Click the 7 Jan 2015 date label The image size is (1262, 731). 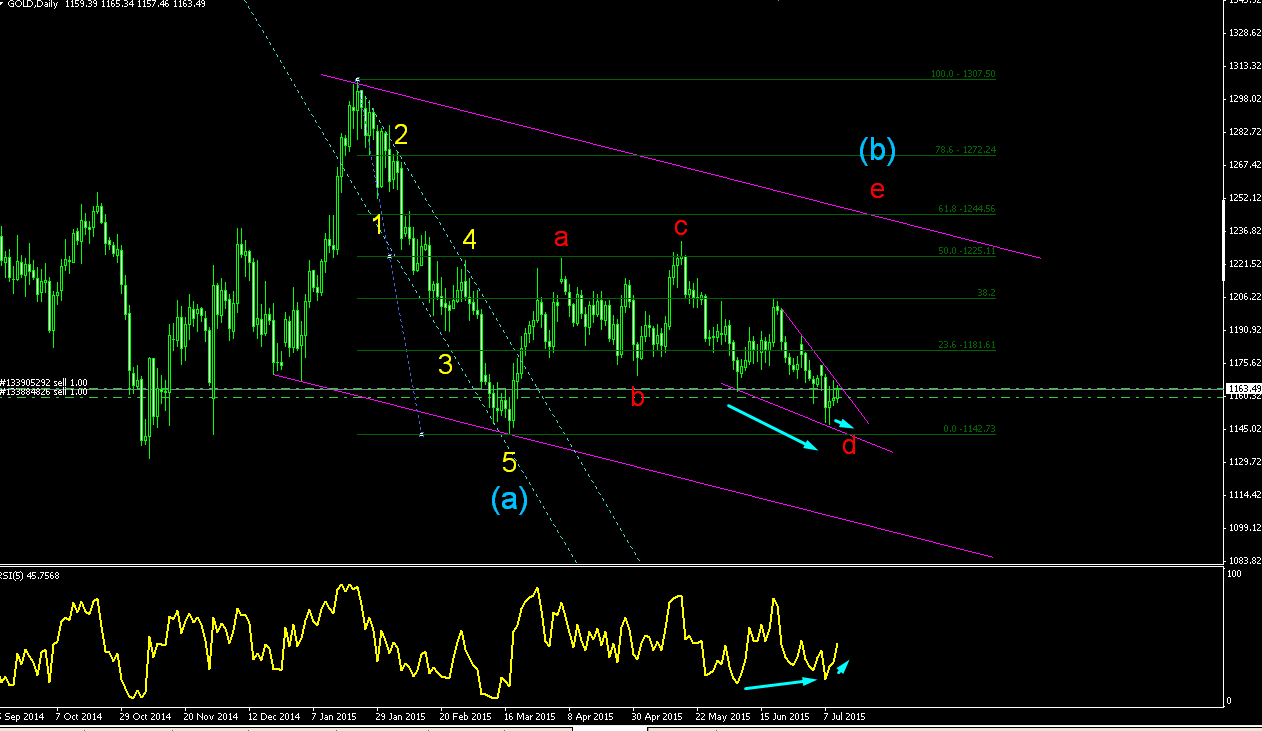coord(335,717)
